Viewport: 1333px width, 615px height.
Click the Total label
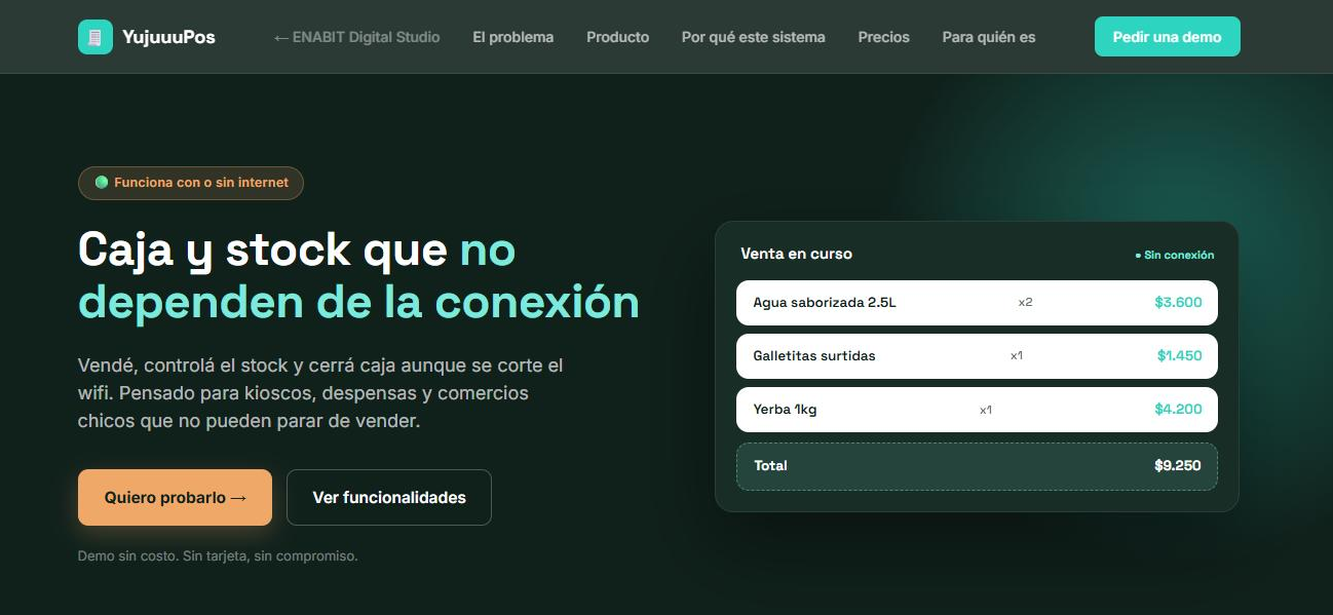click(770, 466)
